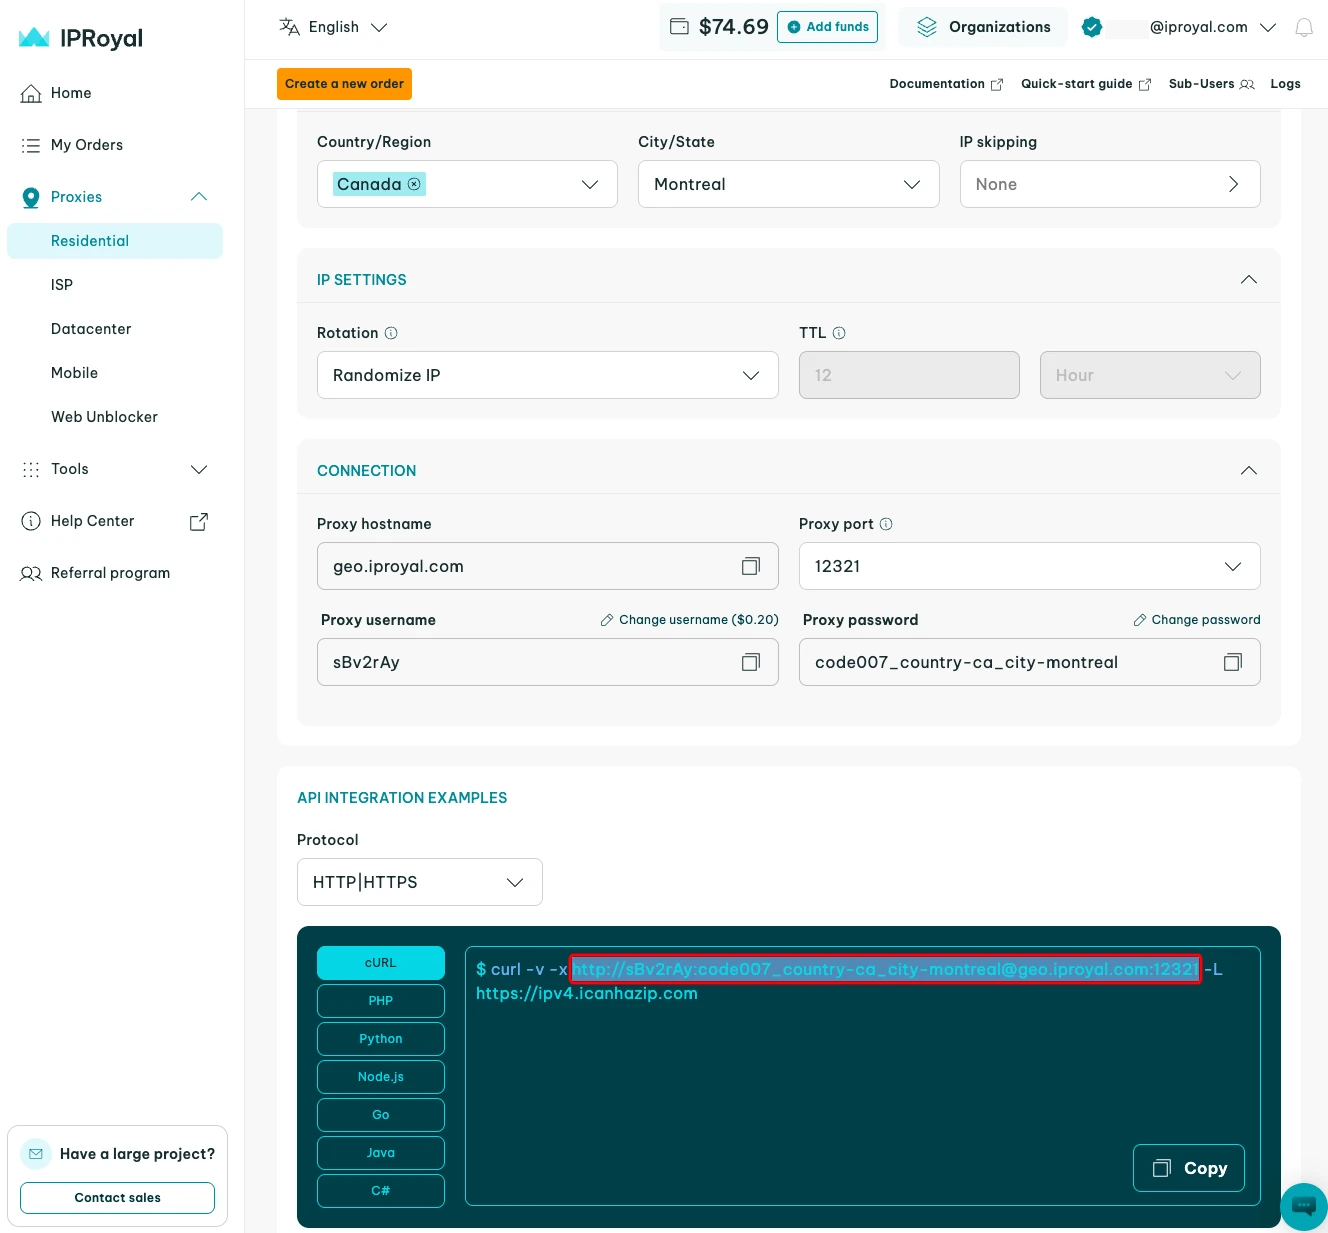This screenshot has height=1233, width=1328.
Task: Copy the proxy password field value
Action: coord(1233,662)
